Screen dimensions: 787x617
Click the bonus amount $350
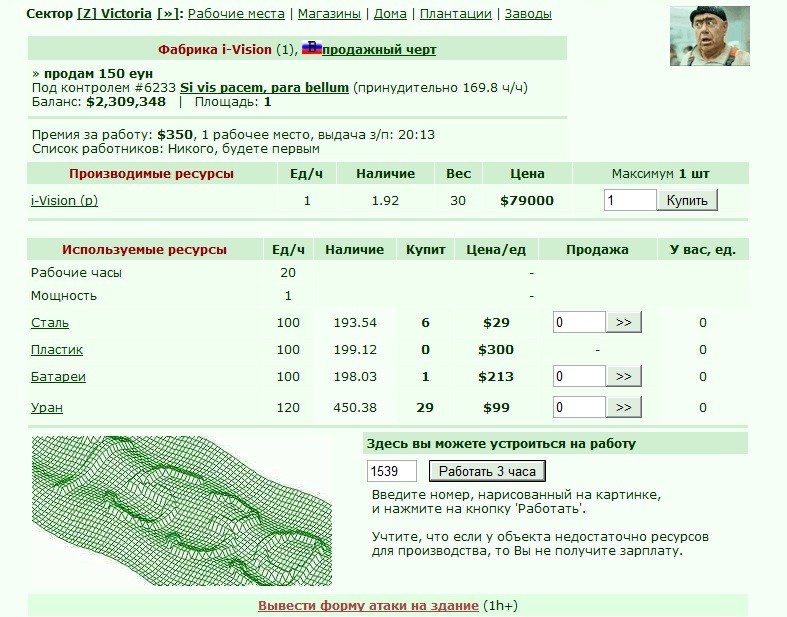[x=175, y=135]
